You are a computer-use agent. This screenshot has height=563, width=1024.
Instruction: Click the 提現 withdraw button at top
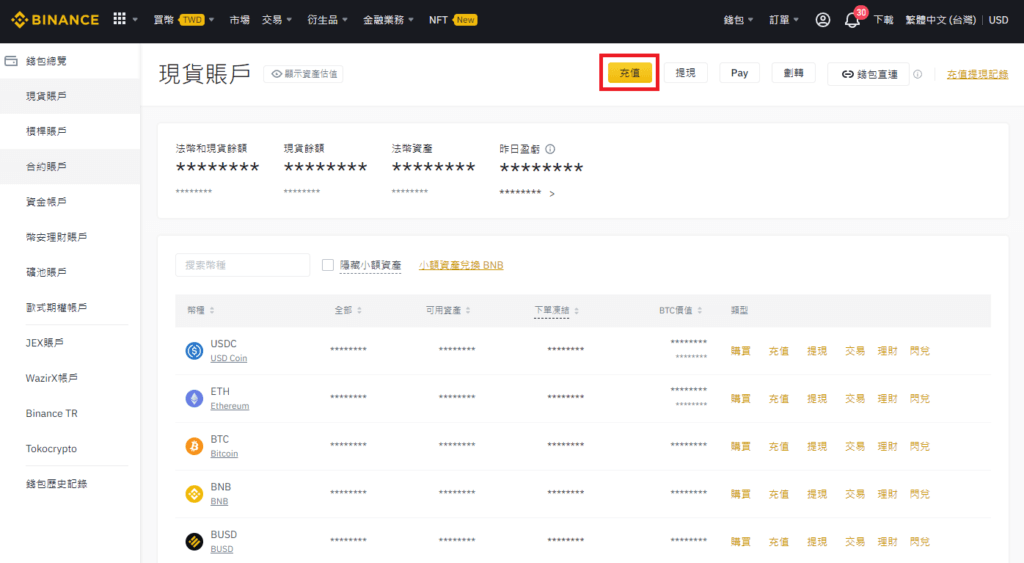[686, 72]
